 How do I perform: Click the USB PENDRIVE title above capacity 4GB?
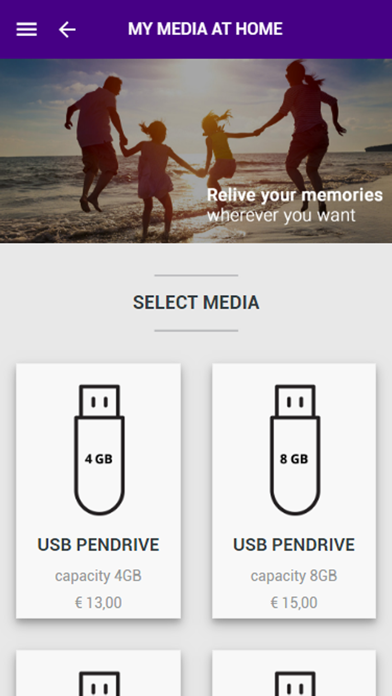[x=98, y=545]
